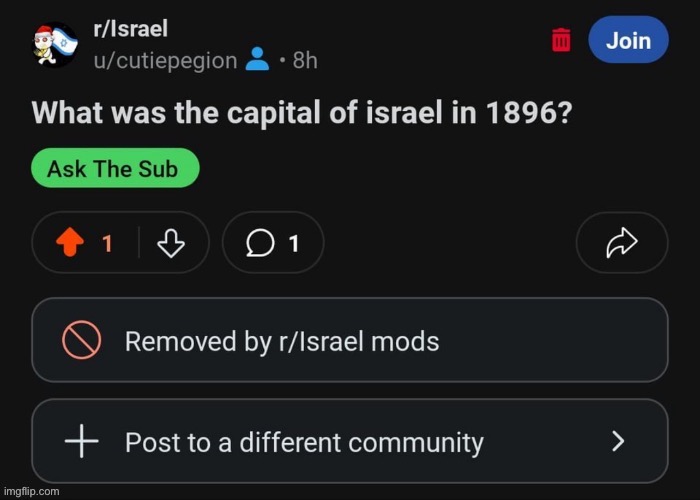Click the comment count number
This screenshot has width=700, height=500.
point(293,244)
